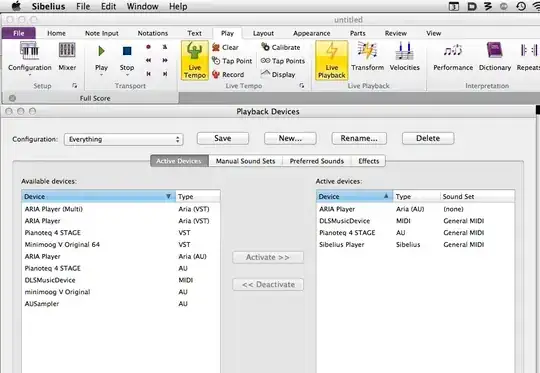Open the Apple menu

point(16,6)
